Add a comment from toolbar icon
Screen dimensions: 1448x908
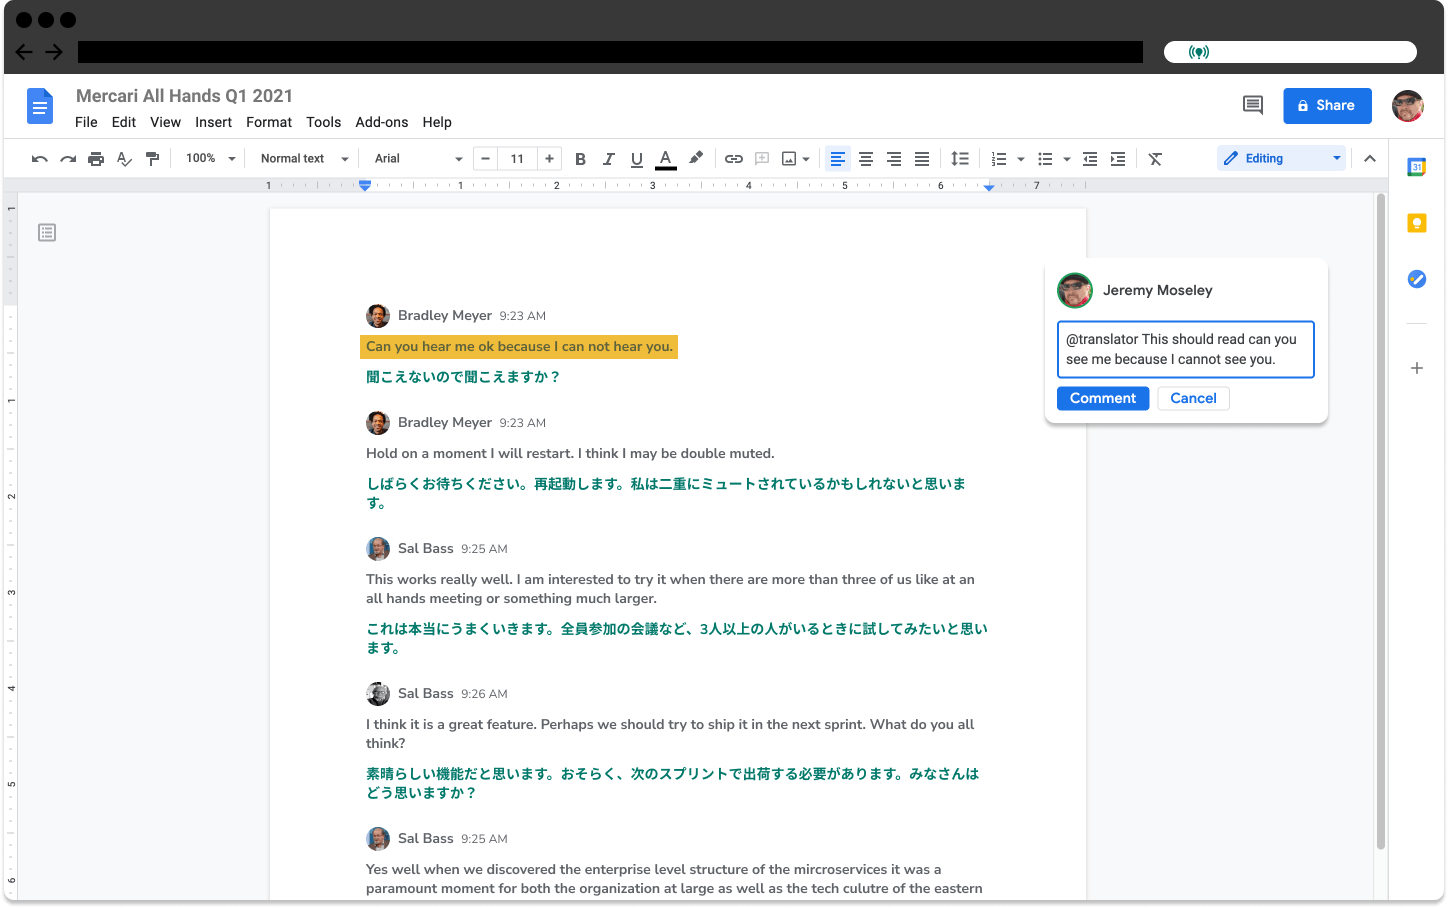[762, 159]
